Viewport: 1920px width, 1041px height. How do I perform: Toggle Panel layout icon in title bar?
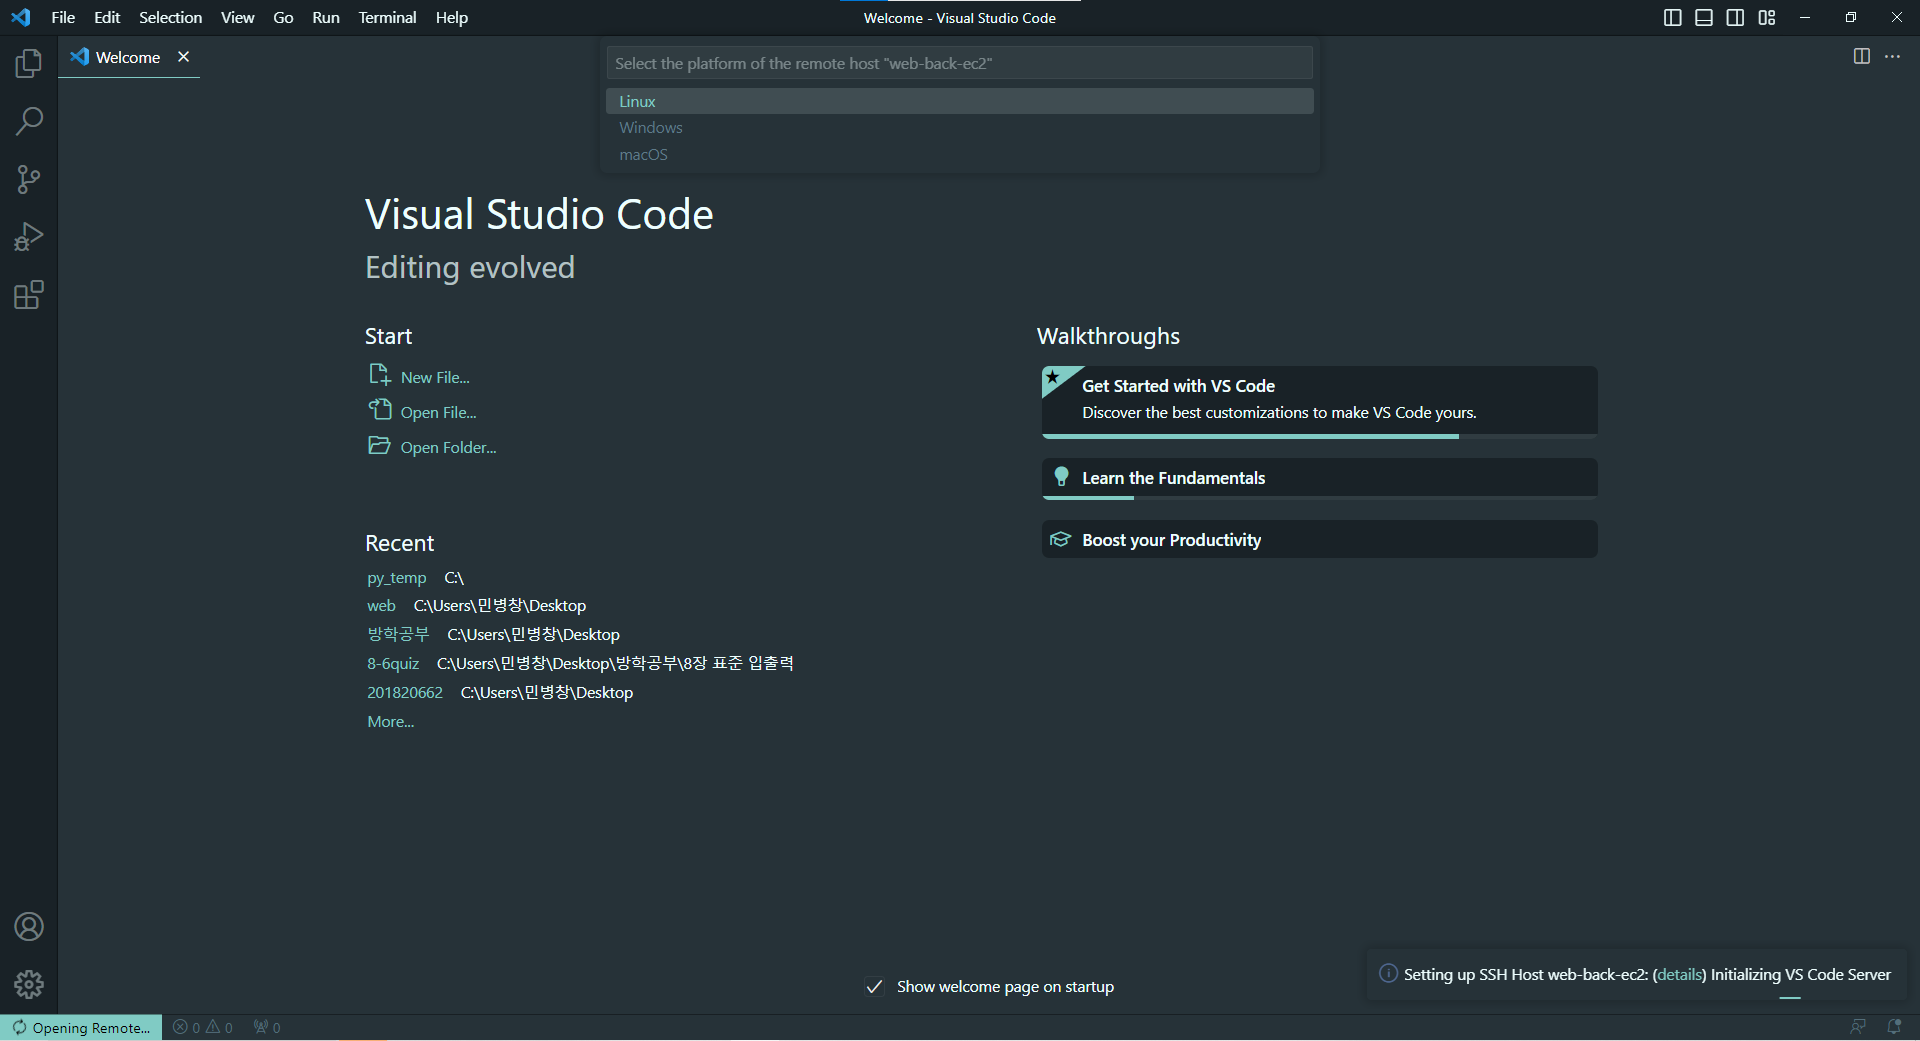[x=1704, y=17]
